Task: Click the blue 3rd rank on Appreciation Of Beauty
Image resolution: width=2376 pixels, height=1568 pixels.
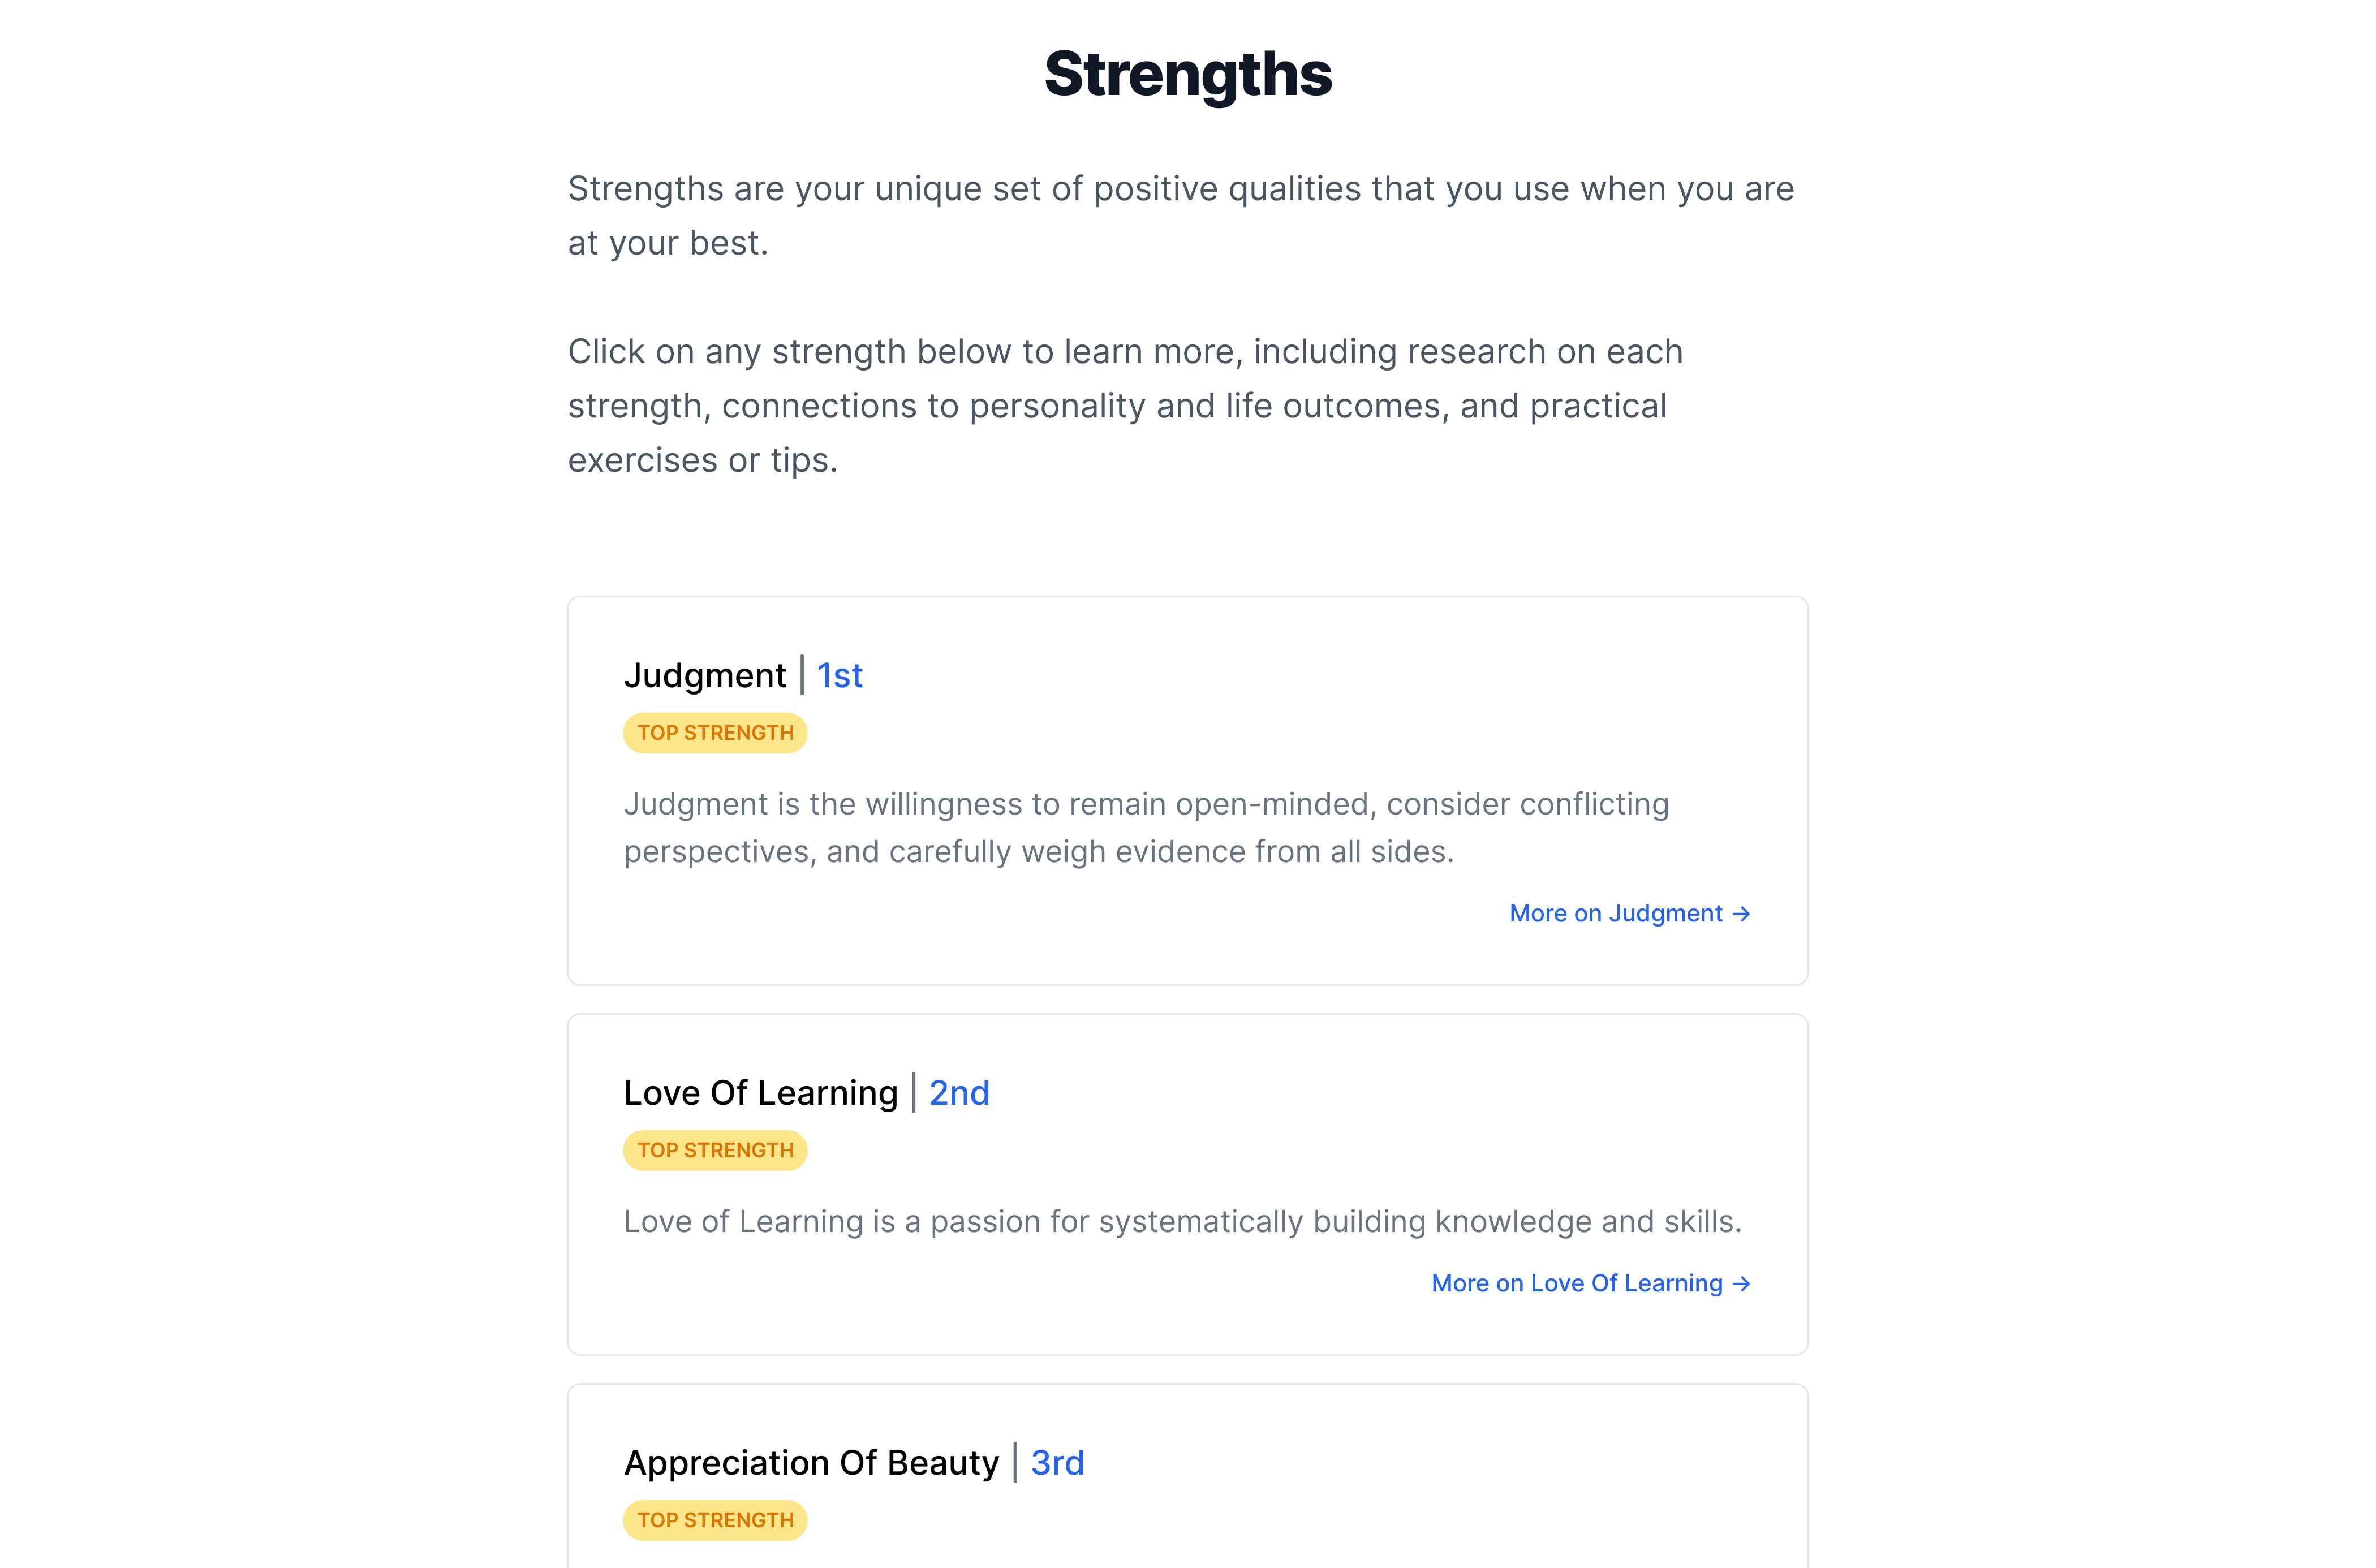Action: point(1056,1463)
